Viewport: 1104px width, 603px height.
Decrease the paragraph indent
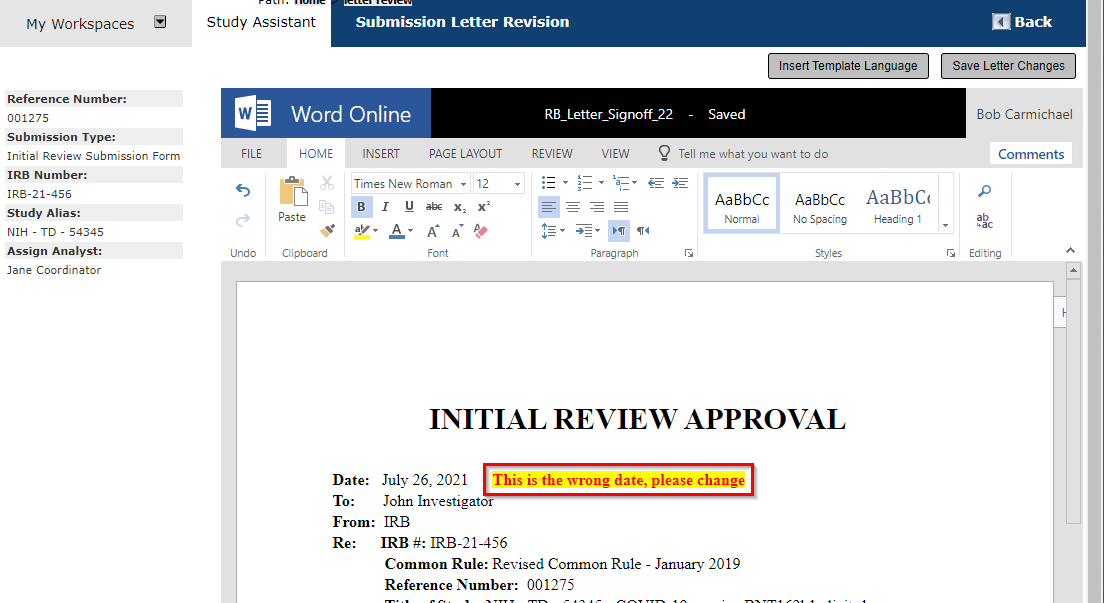(x=656, y=183)
